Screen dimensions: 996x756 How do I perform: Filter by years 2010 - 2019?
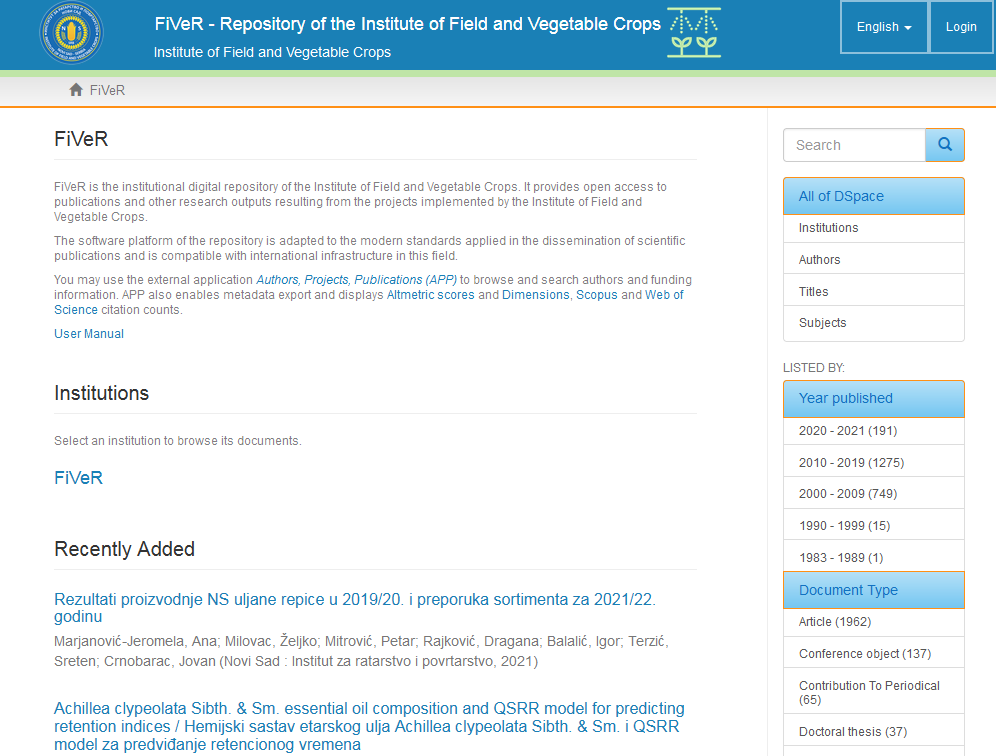pos(851,463)
